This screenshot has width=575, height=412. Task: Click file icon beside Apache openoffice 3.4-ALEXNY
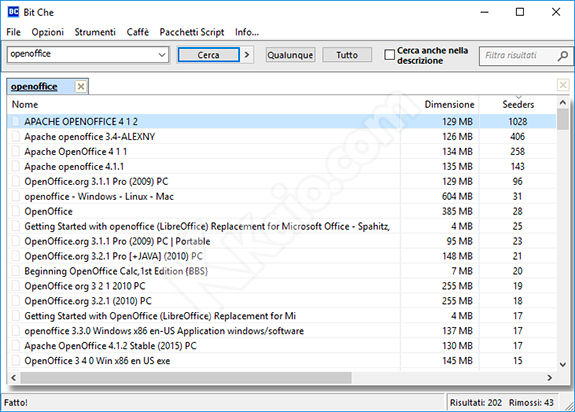(x=16, y=136)
